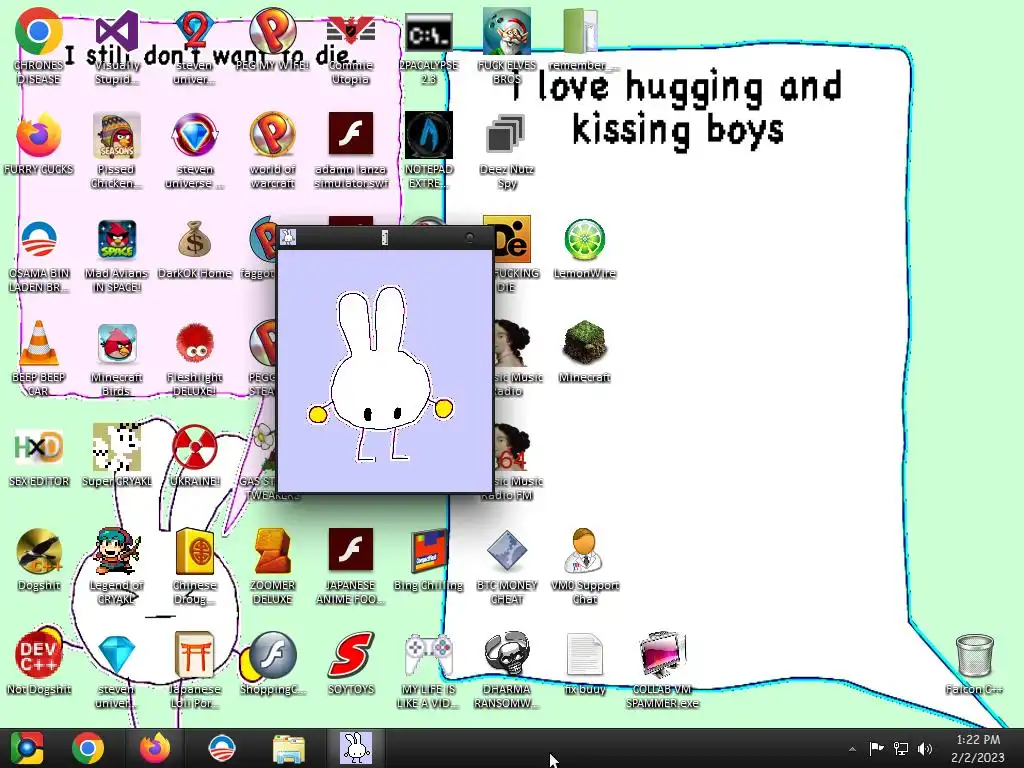This screenshot has height=768, width=1024.
Task: Open the Japanese Loli Por... torii icon
Action: point(195,656)
